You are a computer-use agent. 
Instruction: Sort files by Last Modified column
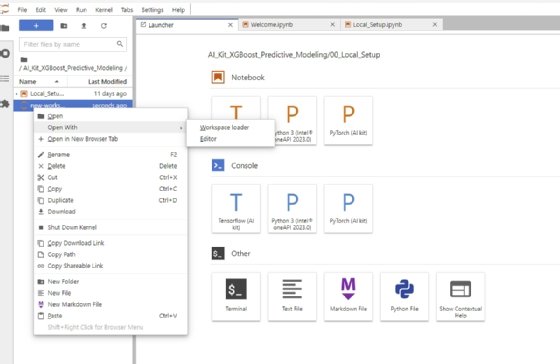(100, 82)
